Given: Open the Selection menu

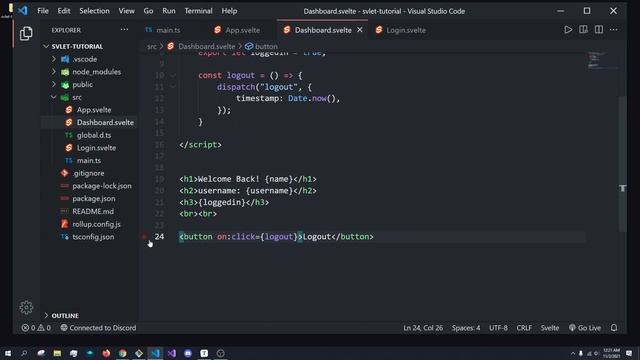Looking at the screenshot, I should [x=94, y=11].
